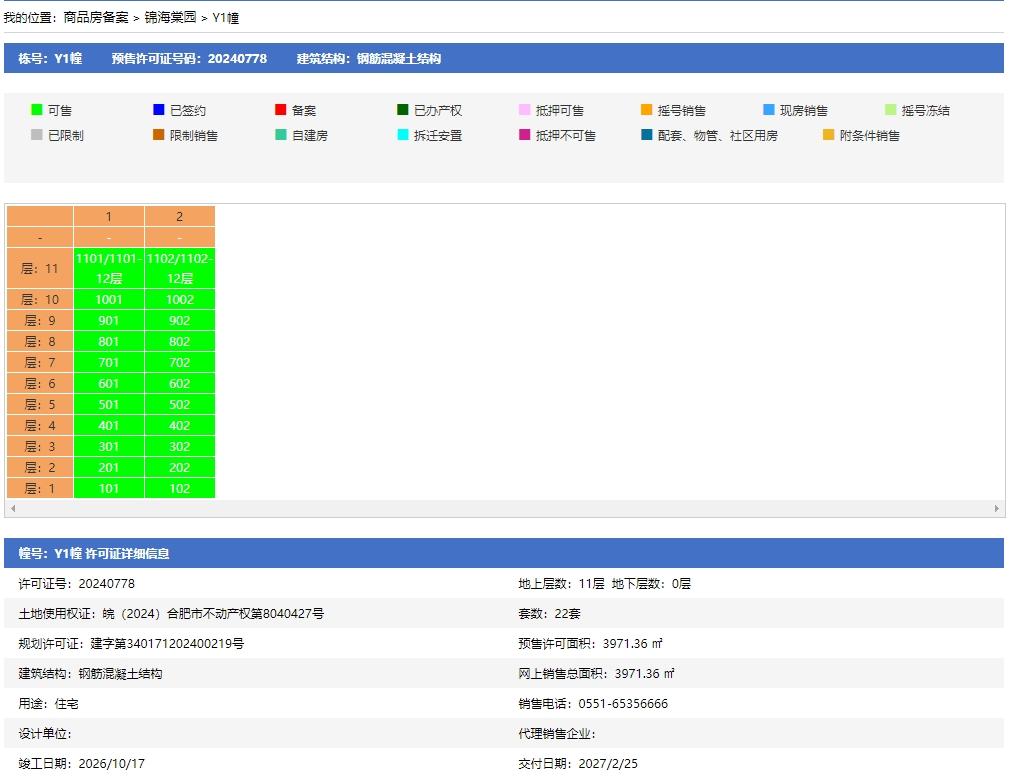Select unit 202
1009x783 pixels.
coord(180,468)
